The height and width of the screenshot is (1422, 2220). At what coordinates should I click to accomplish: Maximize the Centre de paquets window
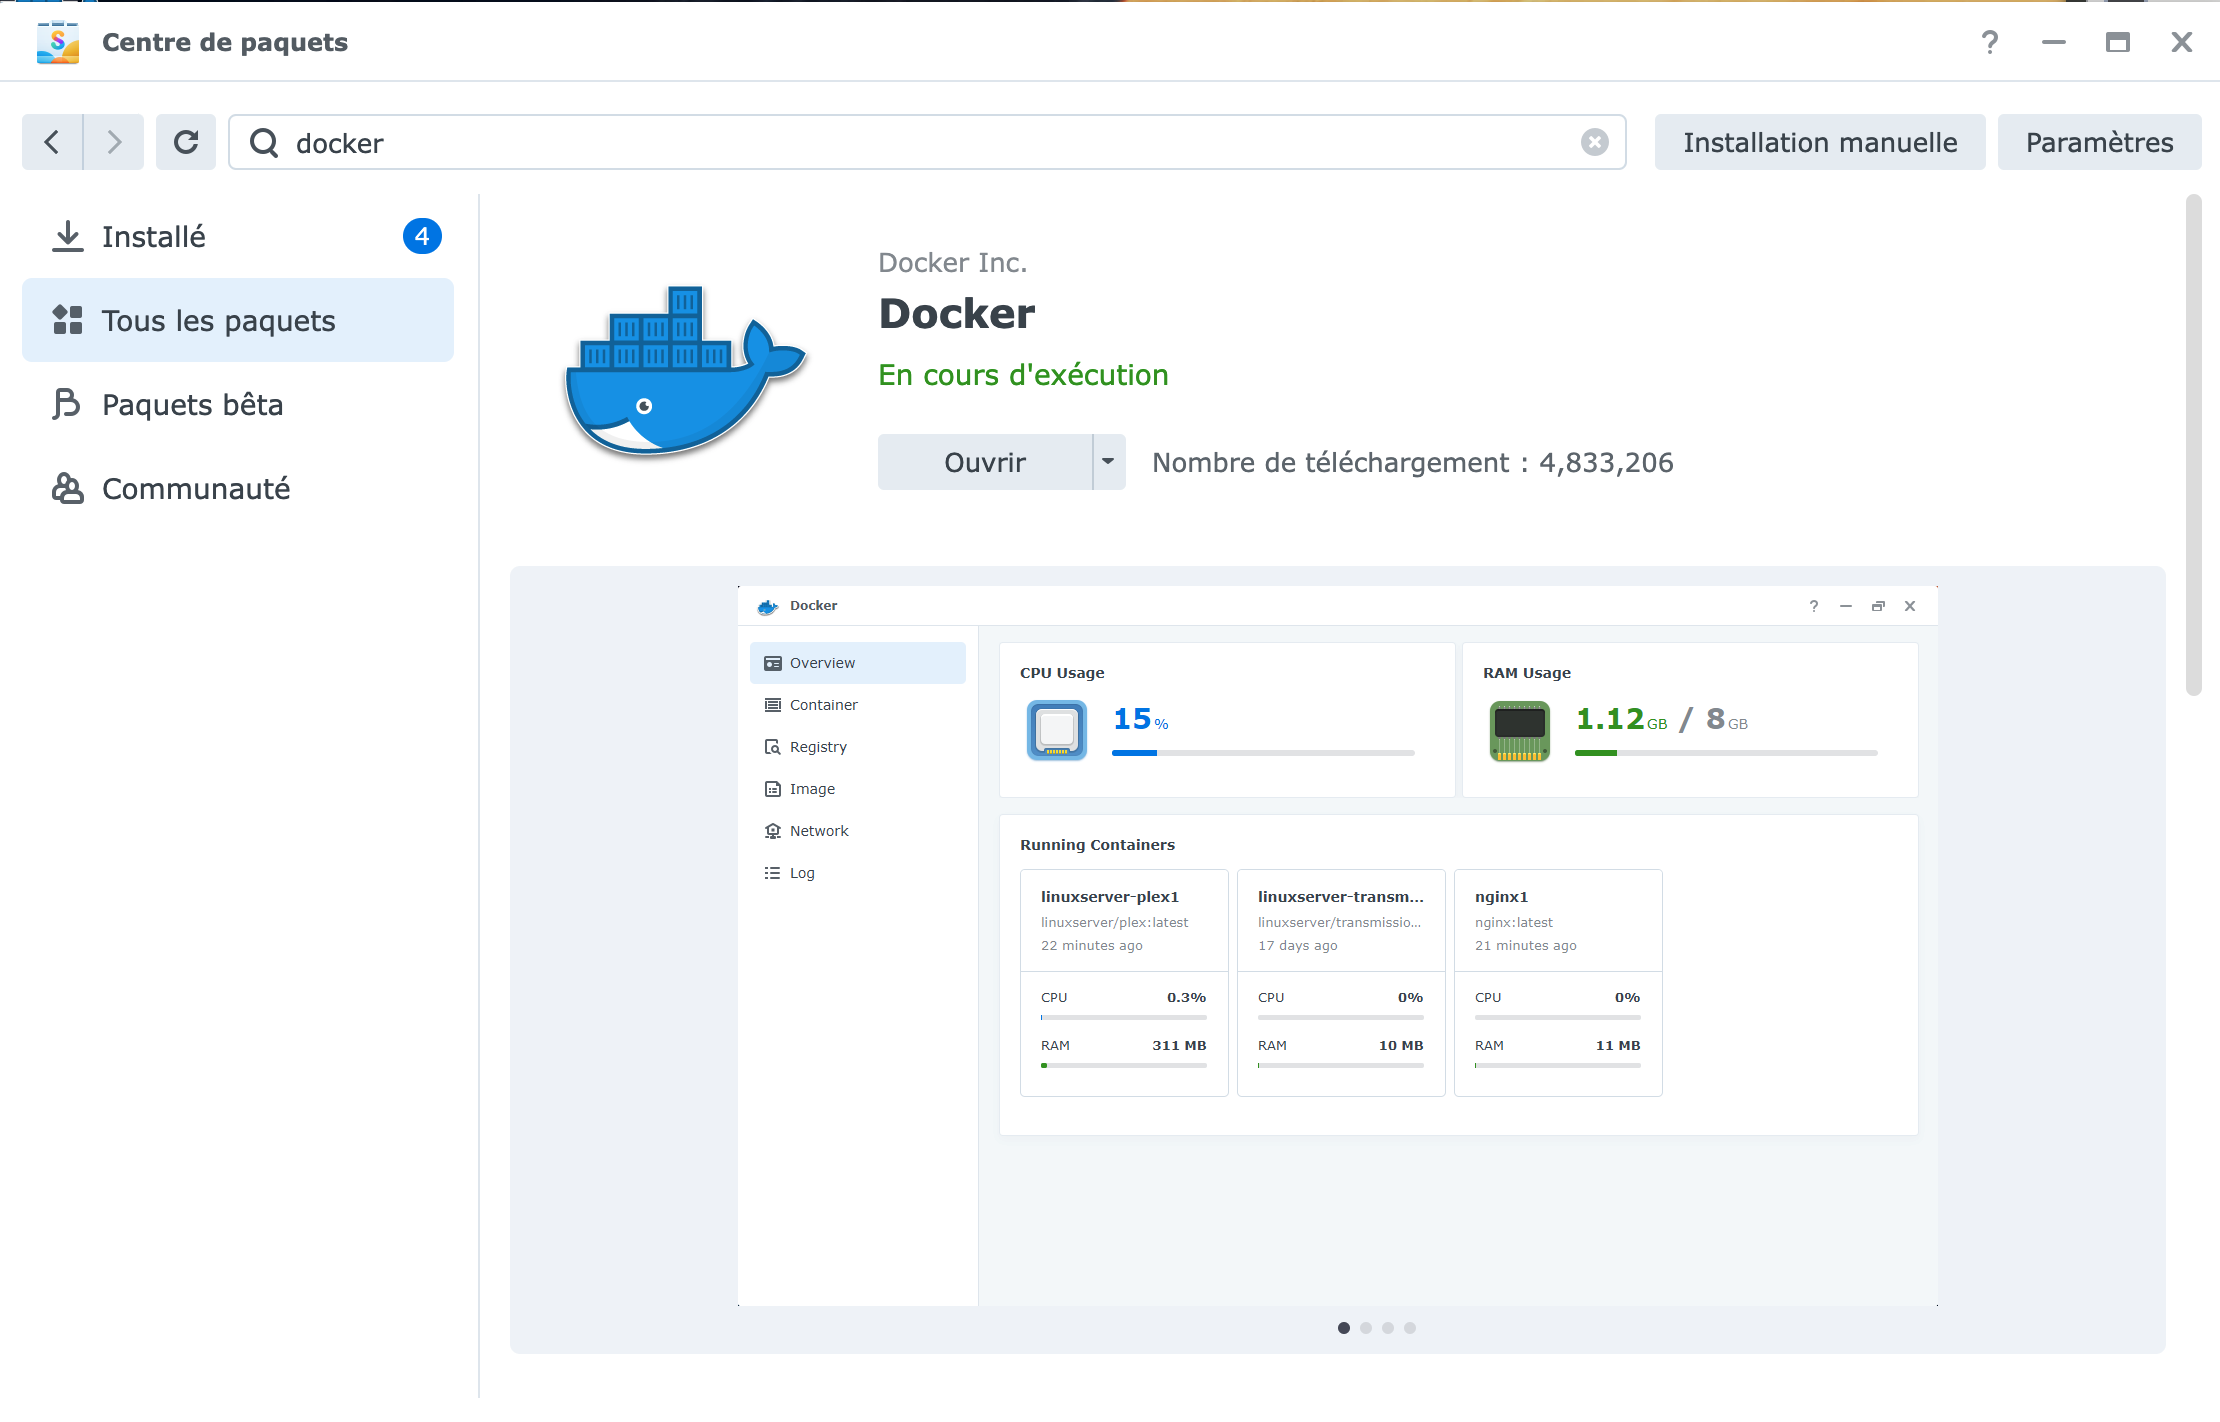tap(2118, 42)
